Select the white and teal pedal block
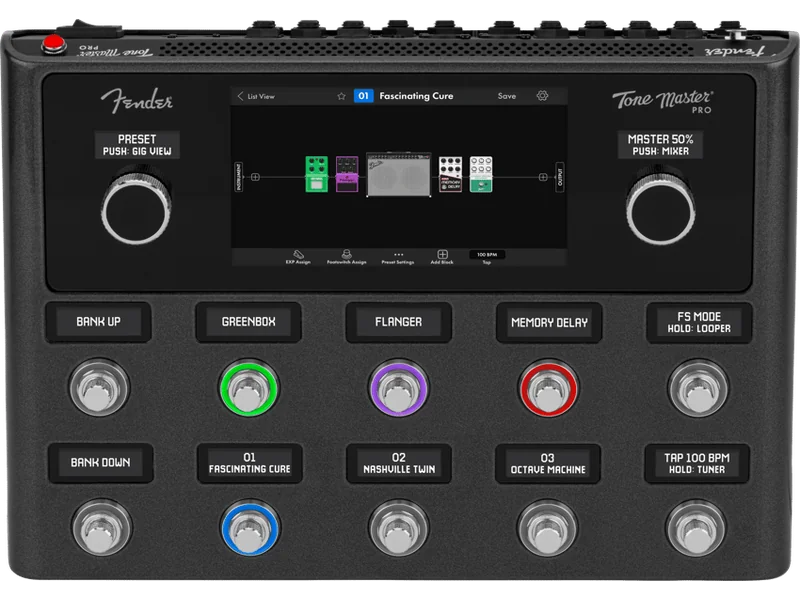 (x=481, y=174)
